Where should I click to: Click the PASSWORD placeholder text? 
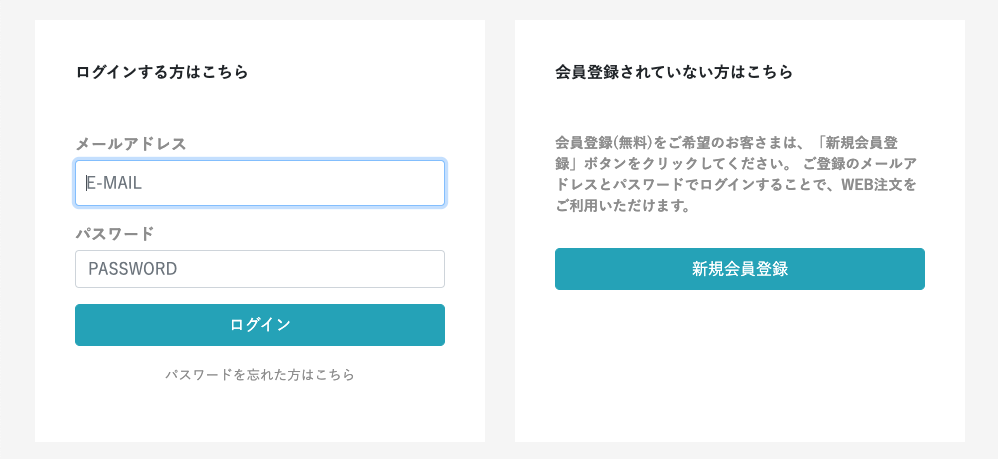coord(133,269)
